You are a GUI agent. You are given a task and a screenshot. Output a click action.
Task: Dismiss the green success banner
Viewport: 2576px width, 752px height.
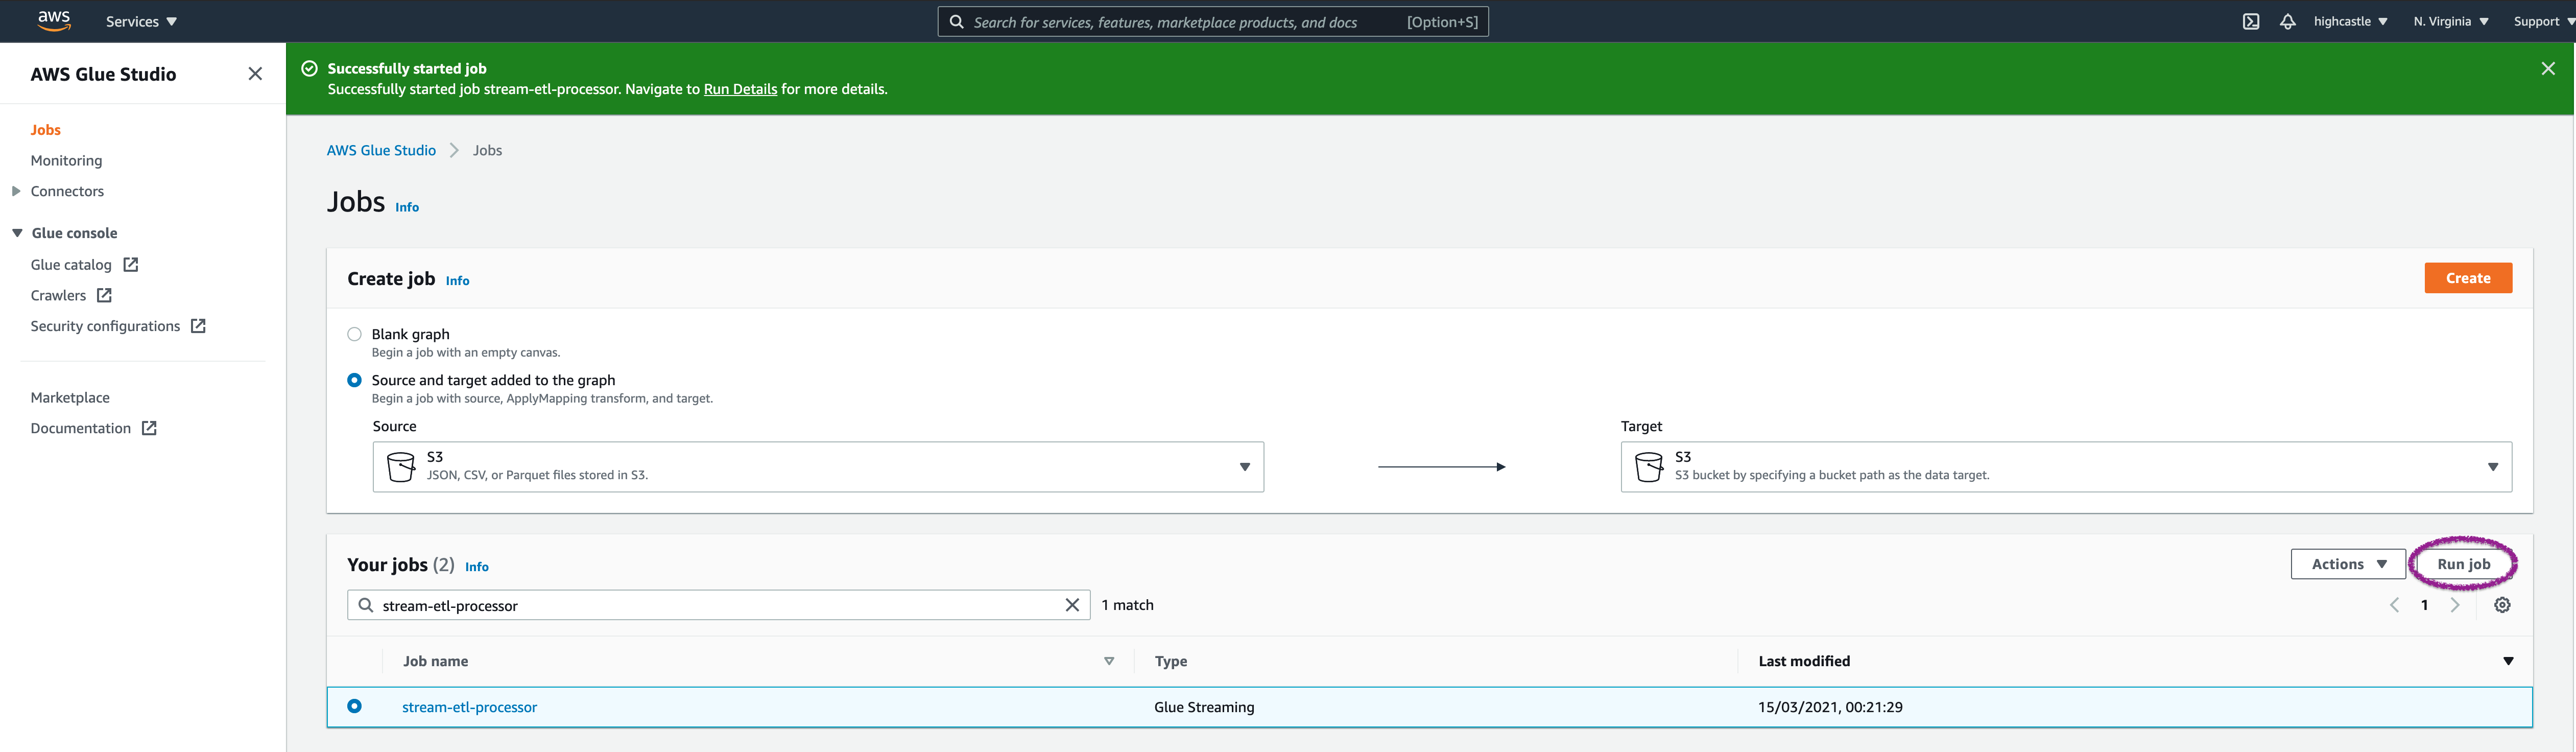point(2547,69)
